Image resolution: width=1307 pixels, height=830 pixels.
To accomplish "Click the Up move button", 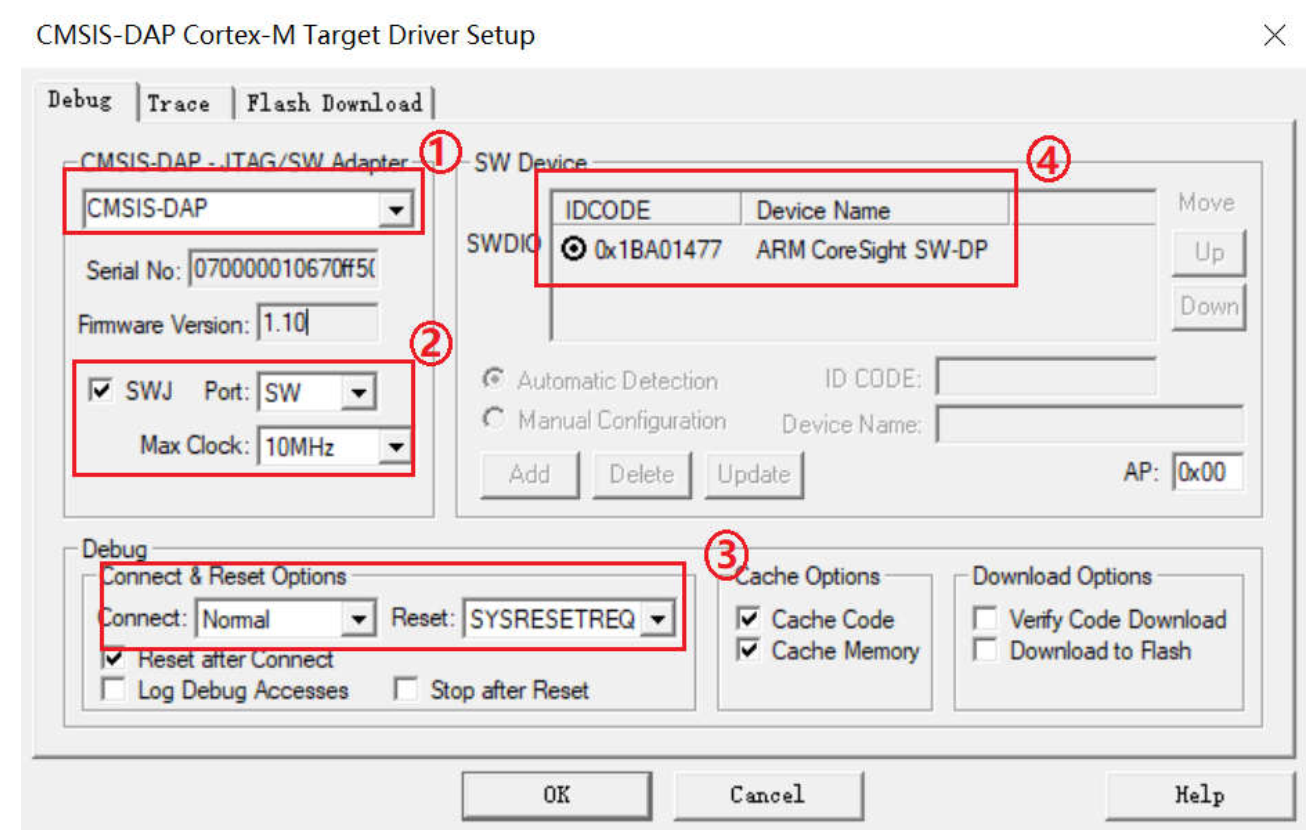I will [x=1208, y=253].
